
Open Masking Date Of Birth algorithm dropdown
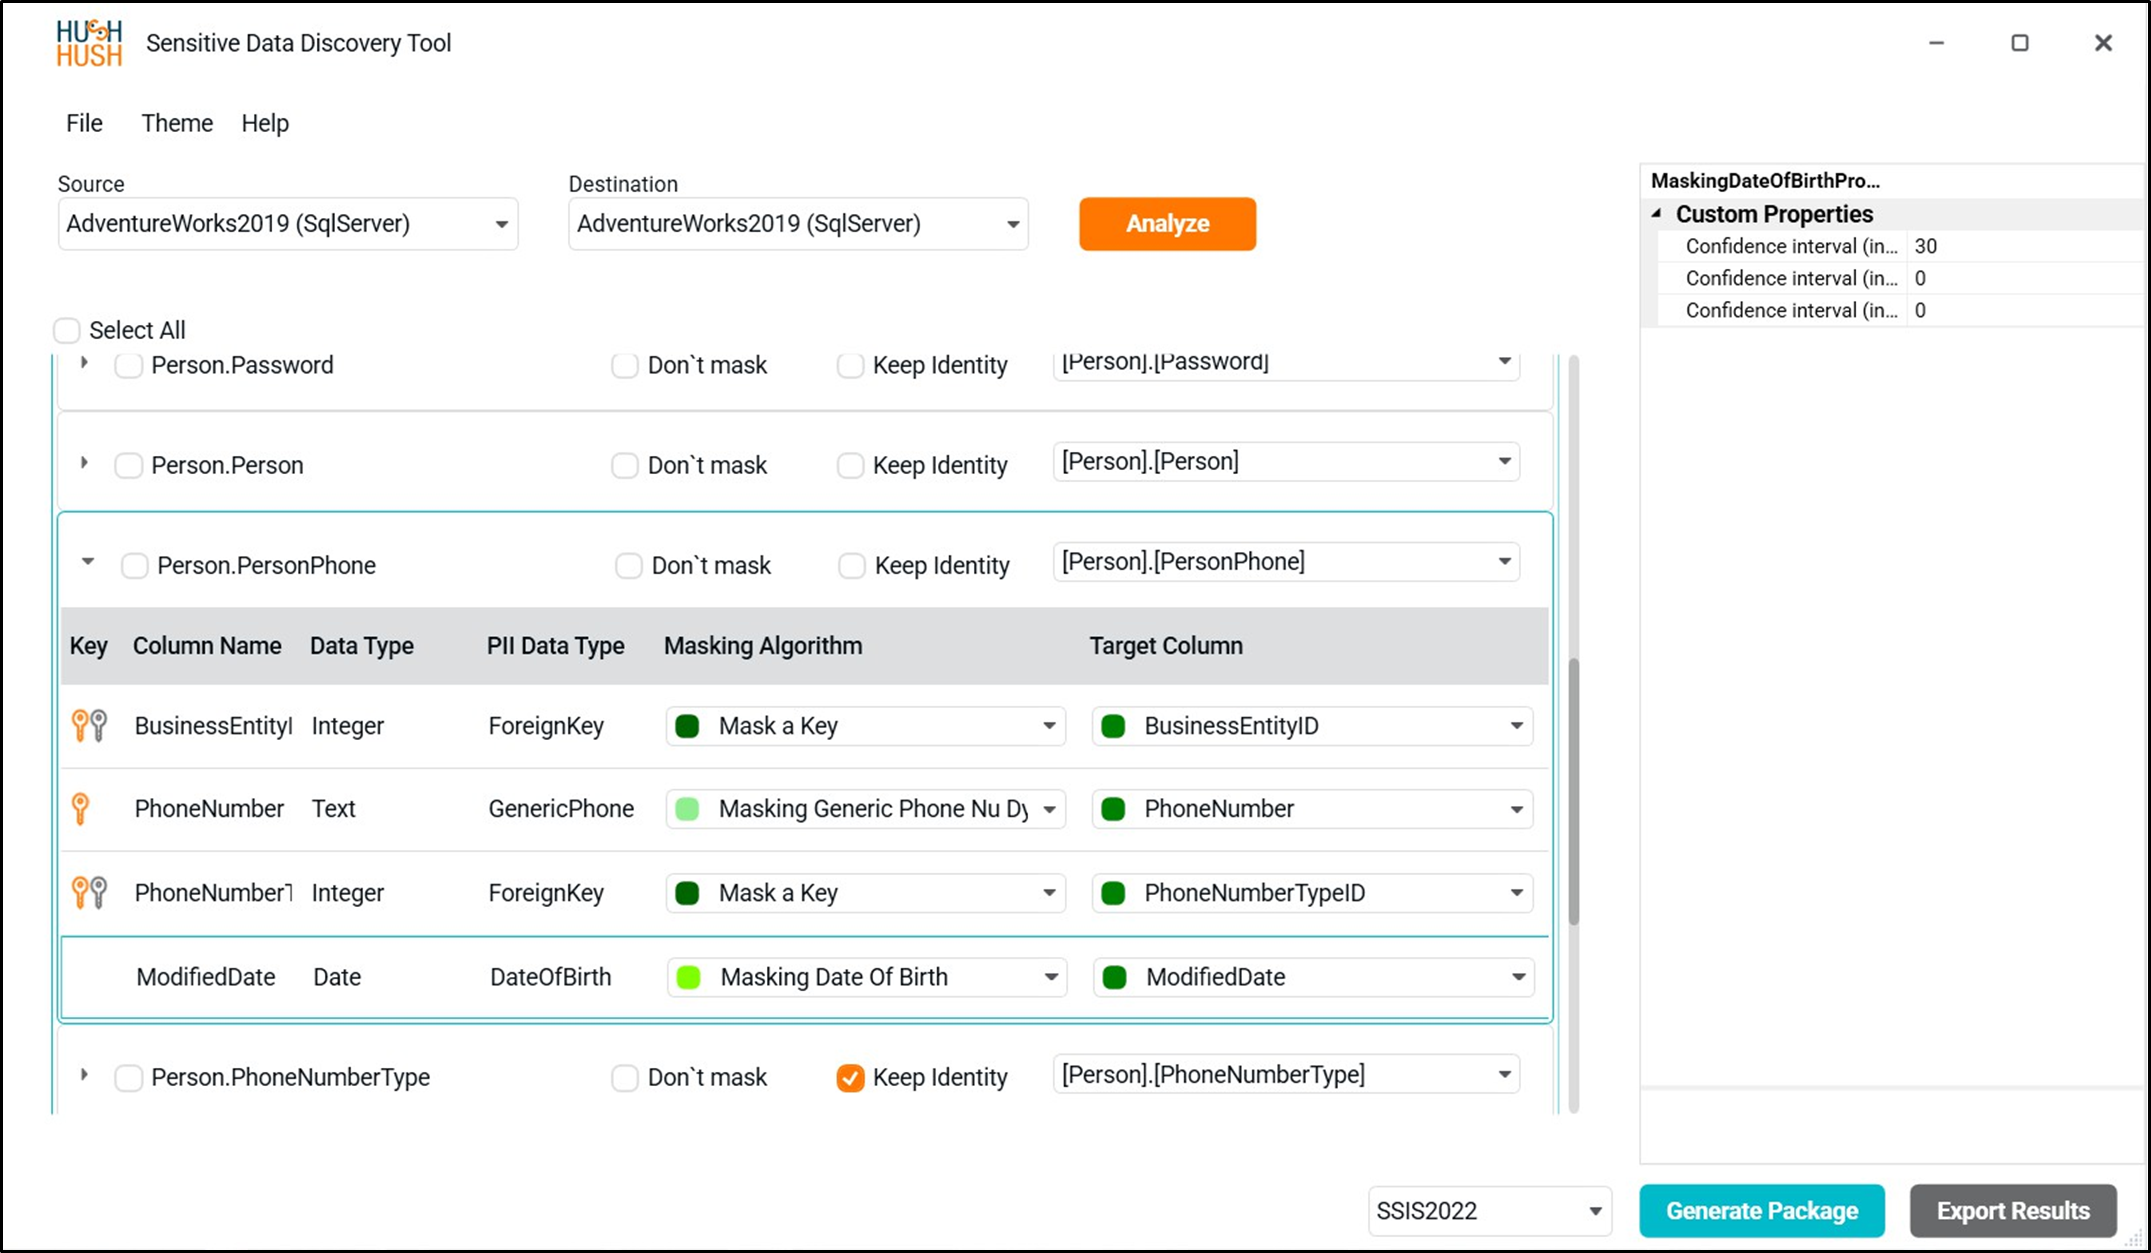[867, 977]
